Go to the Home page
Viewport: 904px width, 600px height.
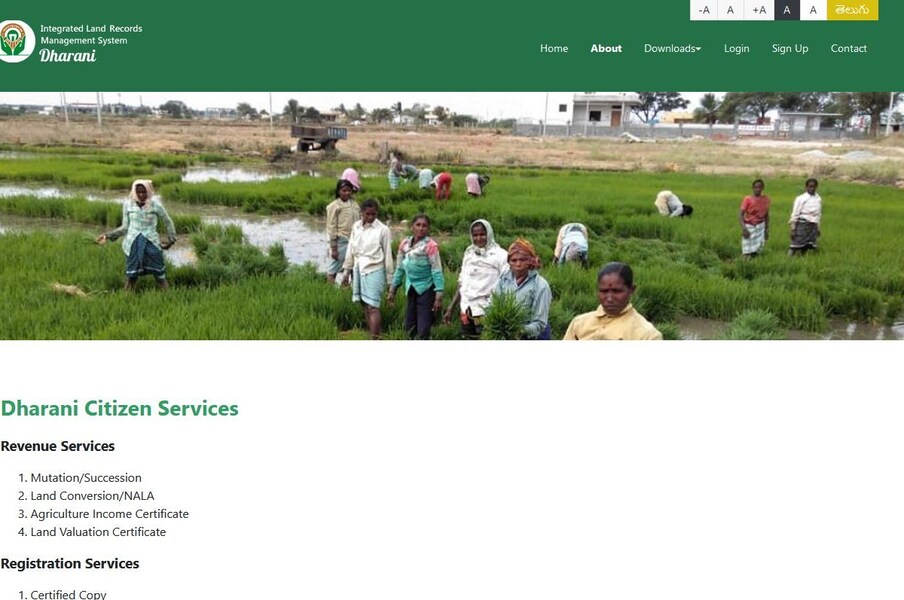pyautogui.click(x=554, y=48)
